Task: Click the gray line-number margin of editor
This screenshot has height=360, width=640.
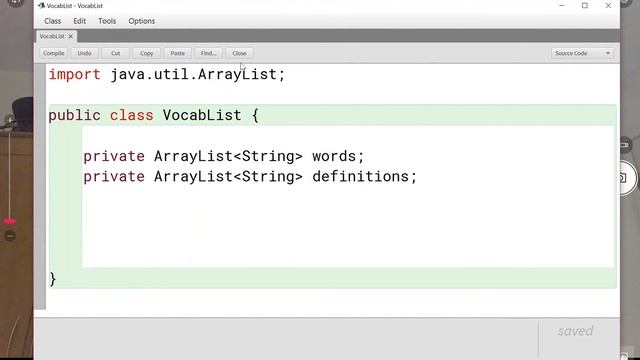Action: pos(40,186)
